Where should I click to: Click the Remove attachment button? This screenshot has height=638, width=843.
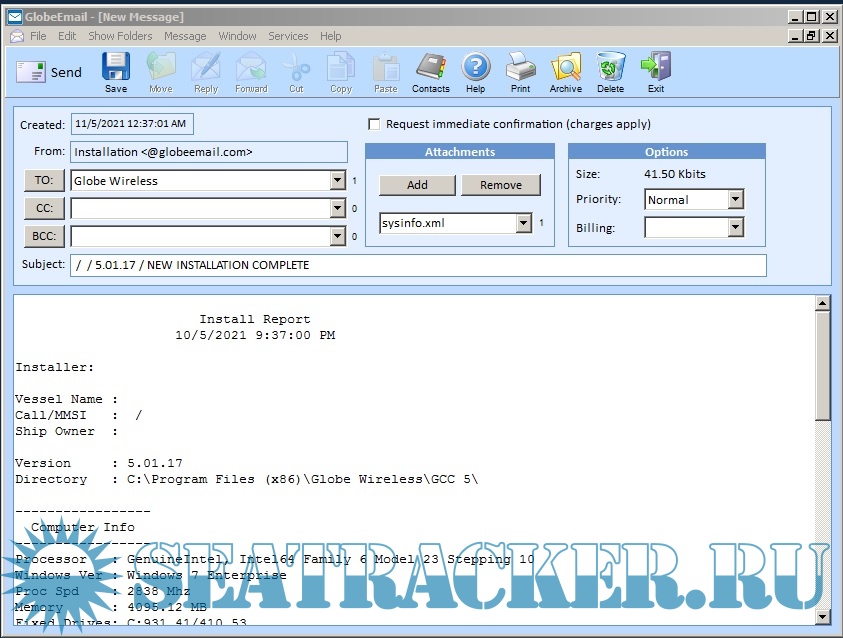tap(500, 185)
